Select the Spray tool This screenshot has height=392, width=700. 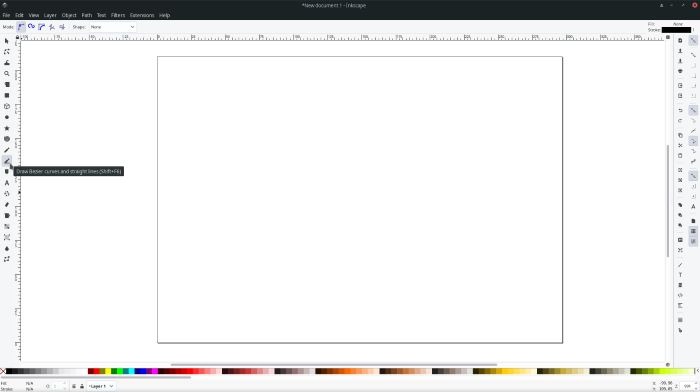point(7,194)
